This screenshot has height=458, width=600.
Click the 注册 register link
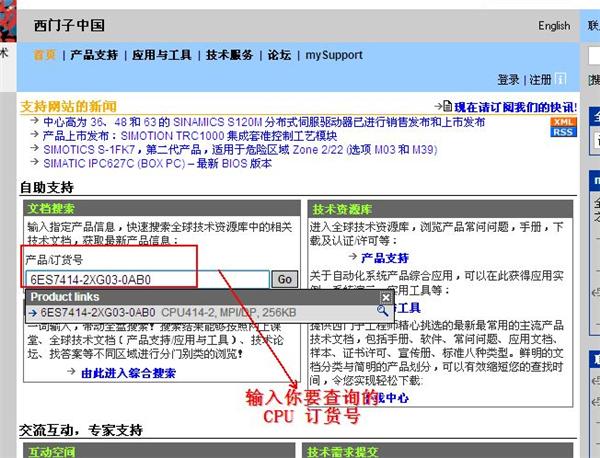click(540, 80)
